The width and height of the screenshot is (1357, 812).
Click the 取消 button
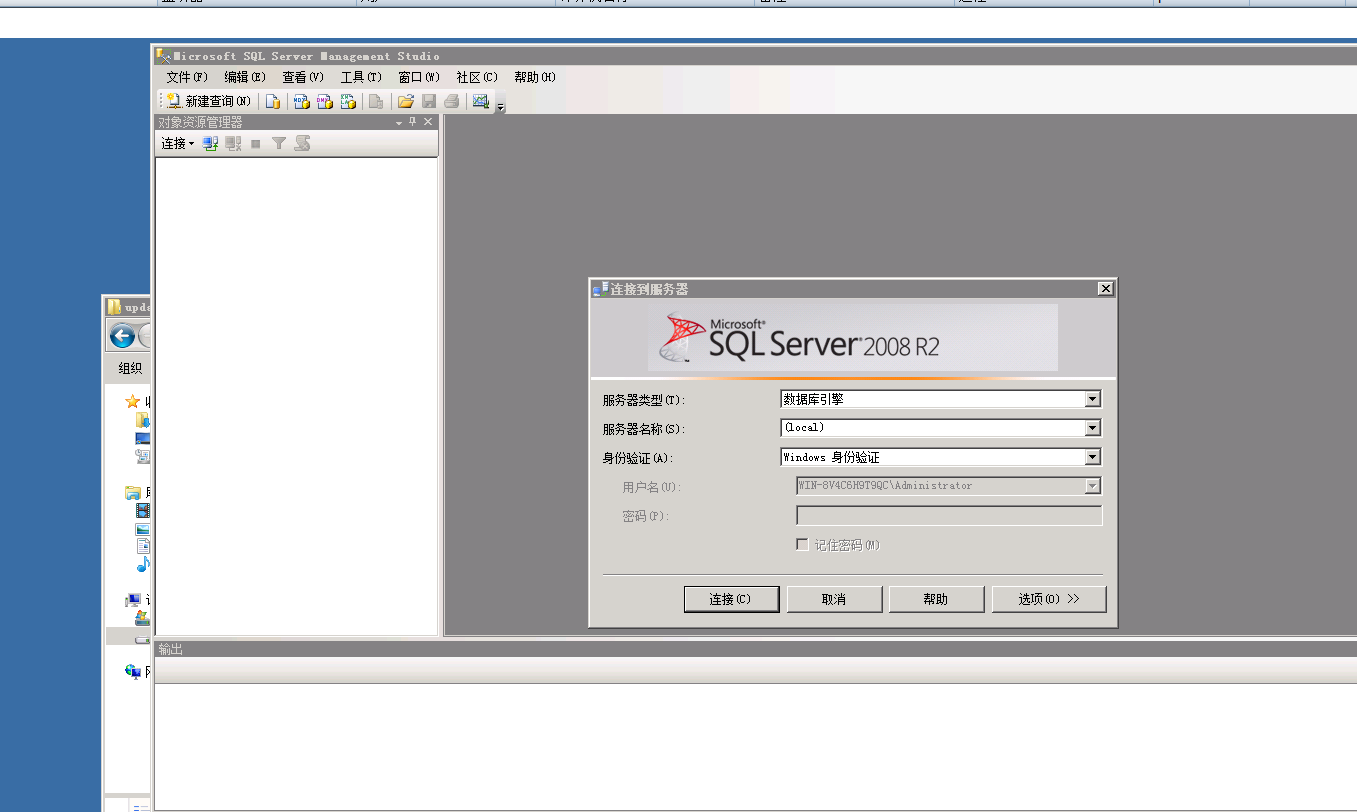click(834, 599)
